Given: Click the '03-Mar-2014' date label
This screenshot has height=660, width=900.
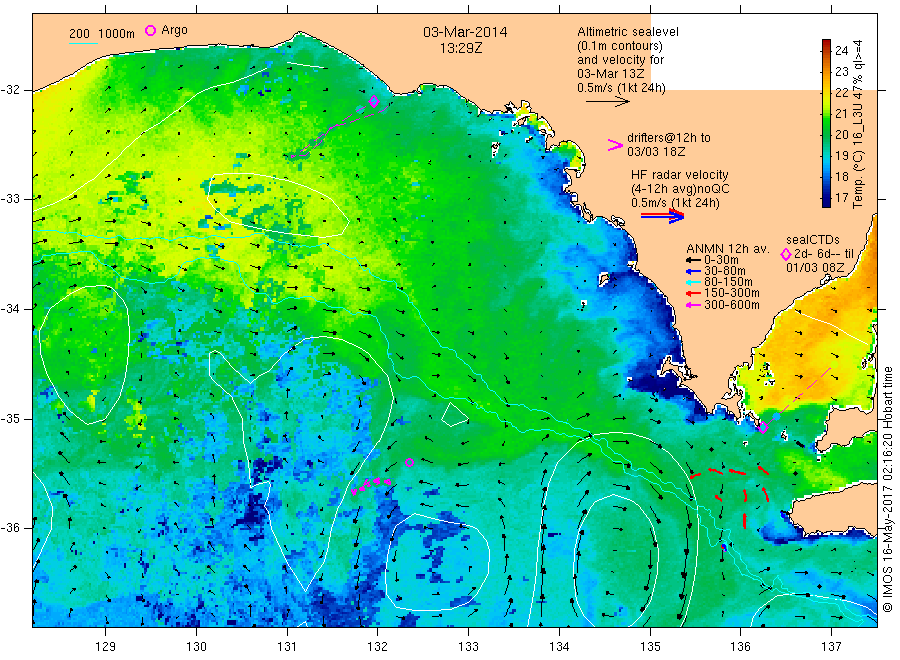Looking at the screenshot, I should (465, 32).
